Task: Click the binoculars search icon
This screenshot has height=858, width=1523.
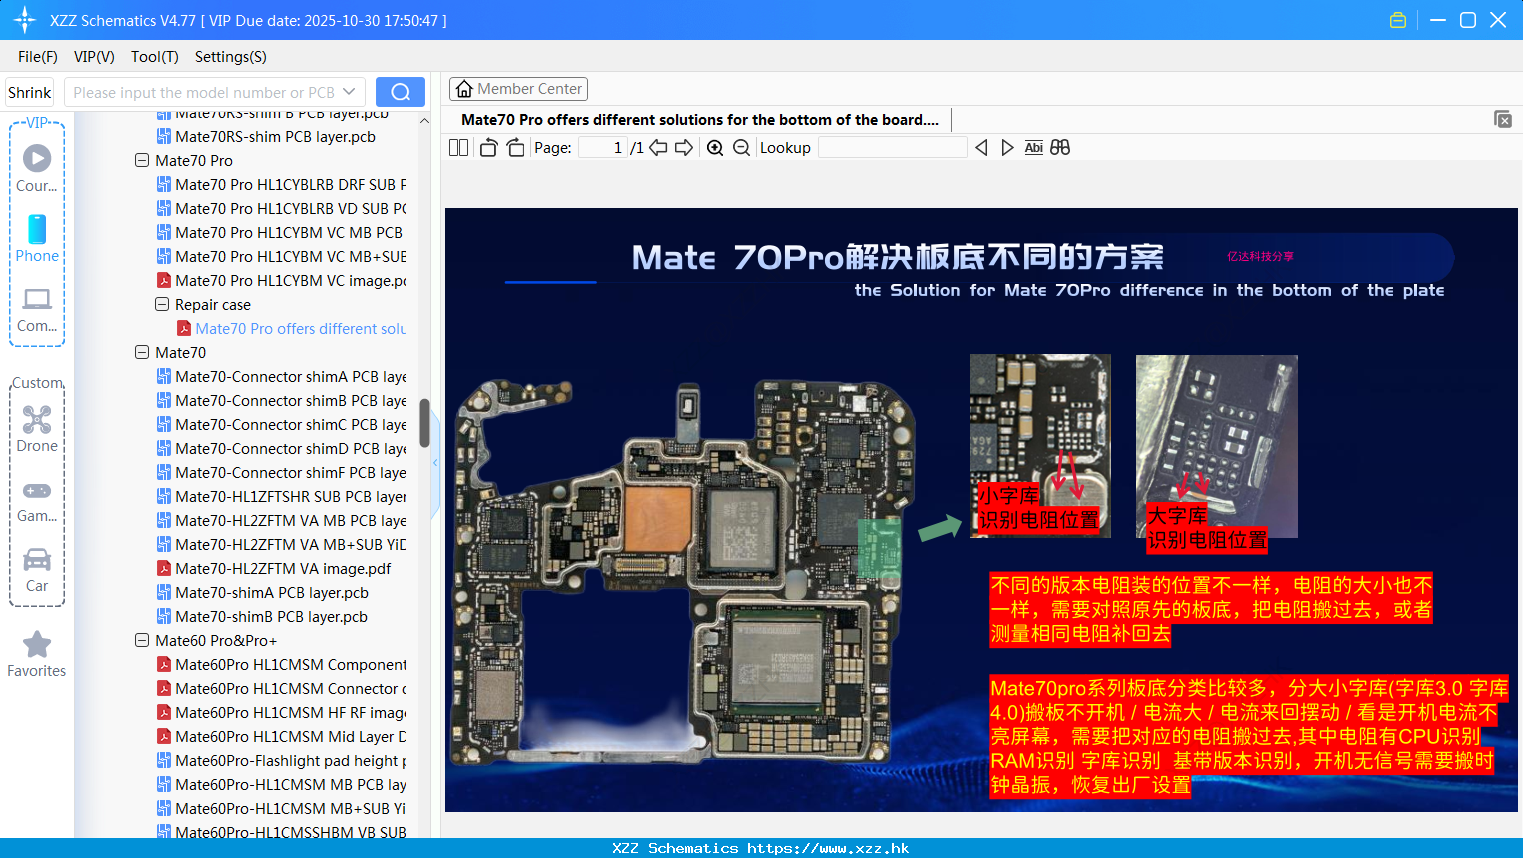Action: [1060, 148]
